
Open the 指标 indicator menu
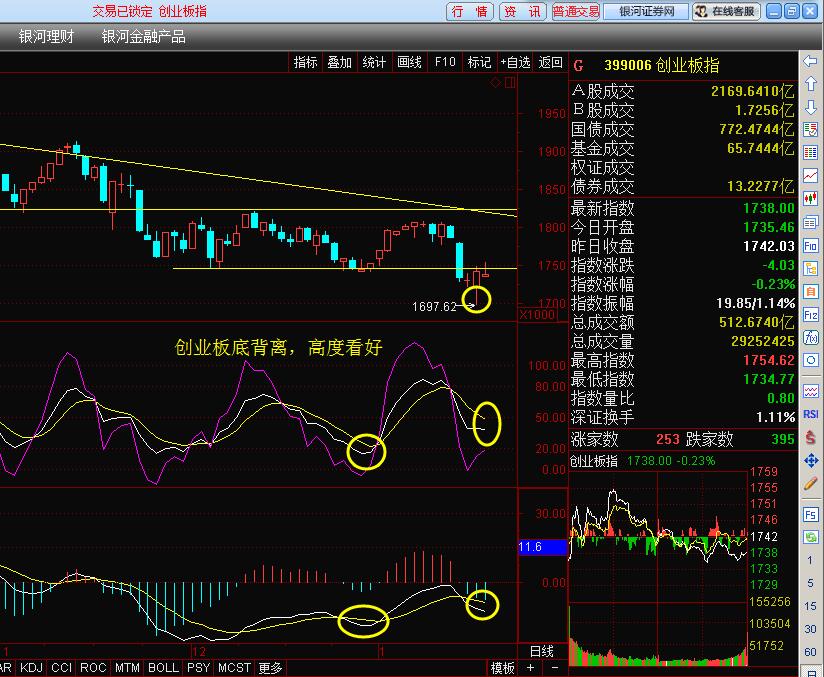coord(305,63)
